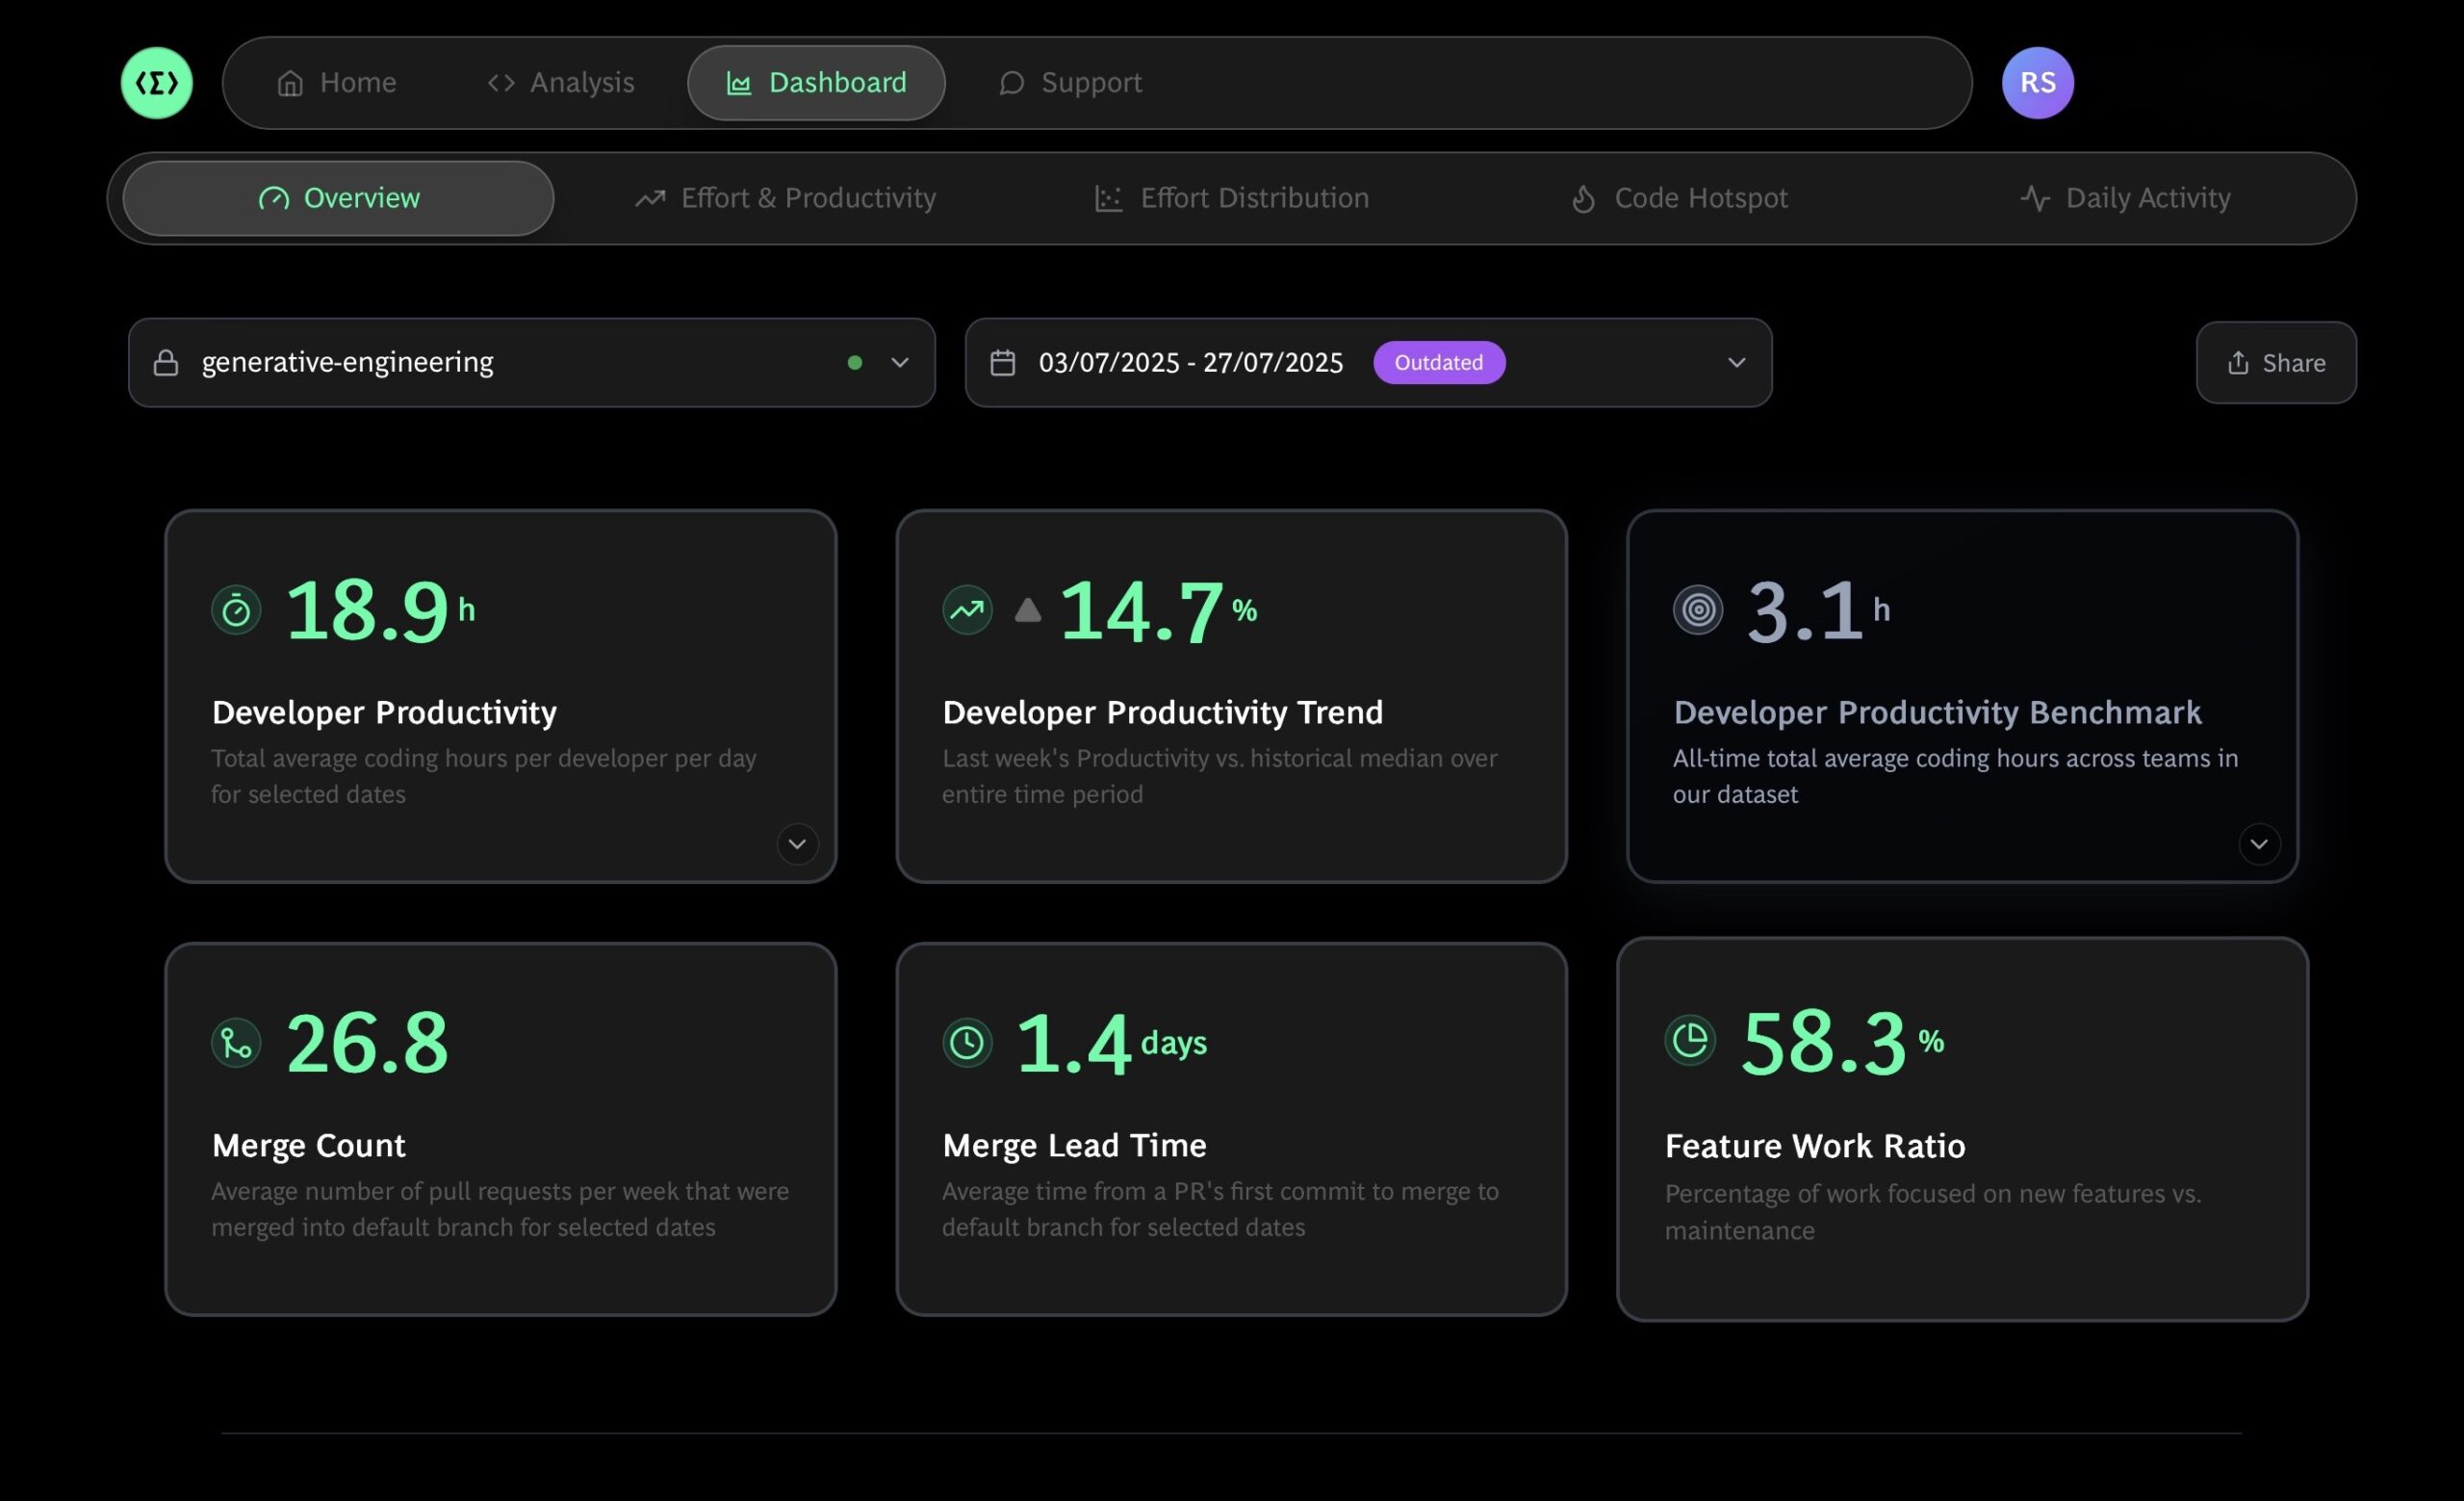This screenshot has width=2464, height=1501.
Task: Click the Developer Productivity Benchmark heading
Action: coord(1937,713)
